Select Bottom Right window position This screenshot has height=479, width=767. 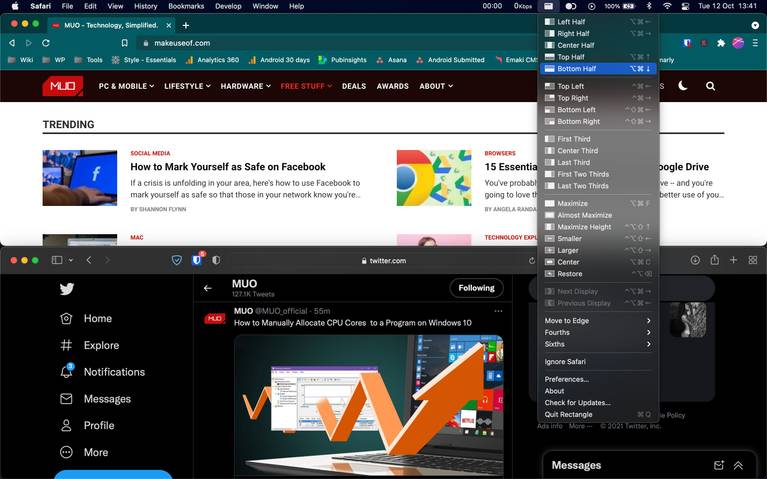coord(598,121)
